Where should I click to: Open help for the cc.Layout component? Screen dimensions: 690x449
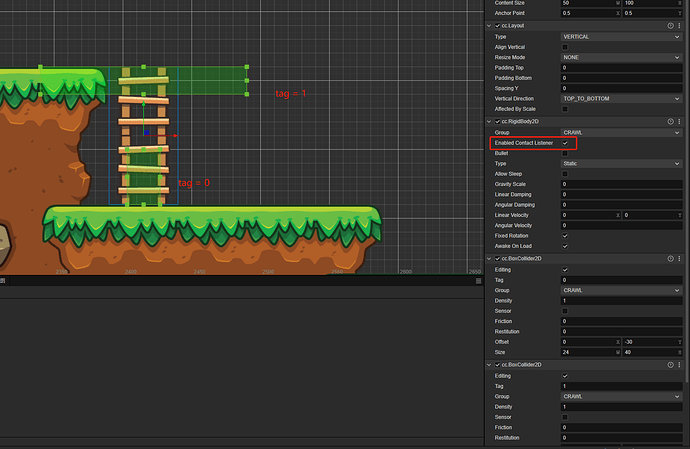(668, 24)
